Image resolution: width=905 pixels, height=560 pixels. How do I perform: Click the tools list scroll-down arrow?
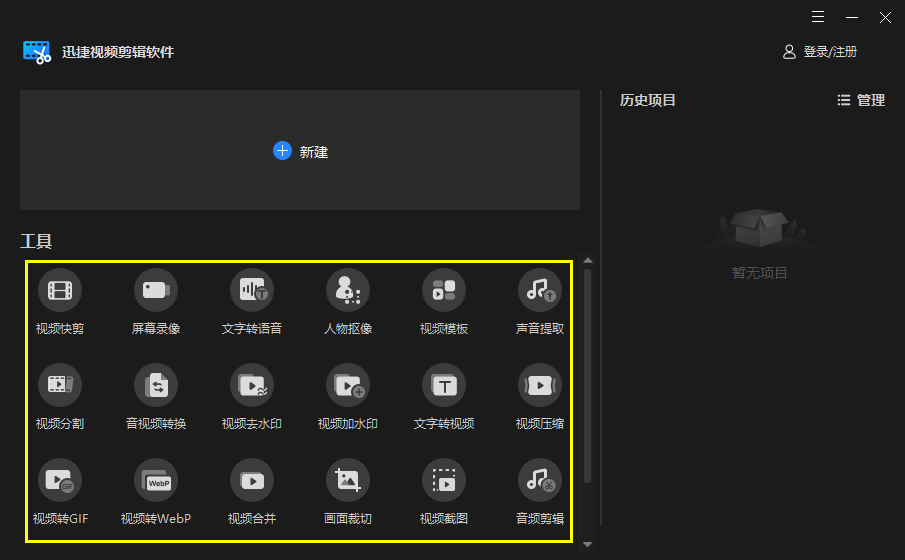tap(588, 544)
